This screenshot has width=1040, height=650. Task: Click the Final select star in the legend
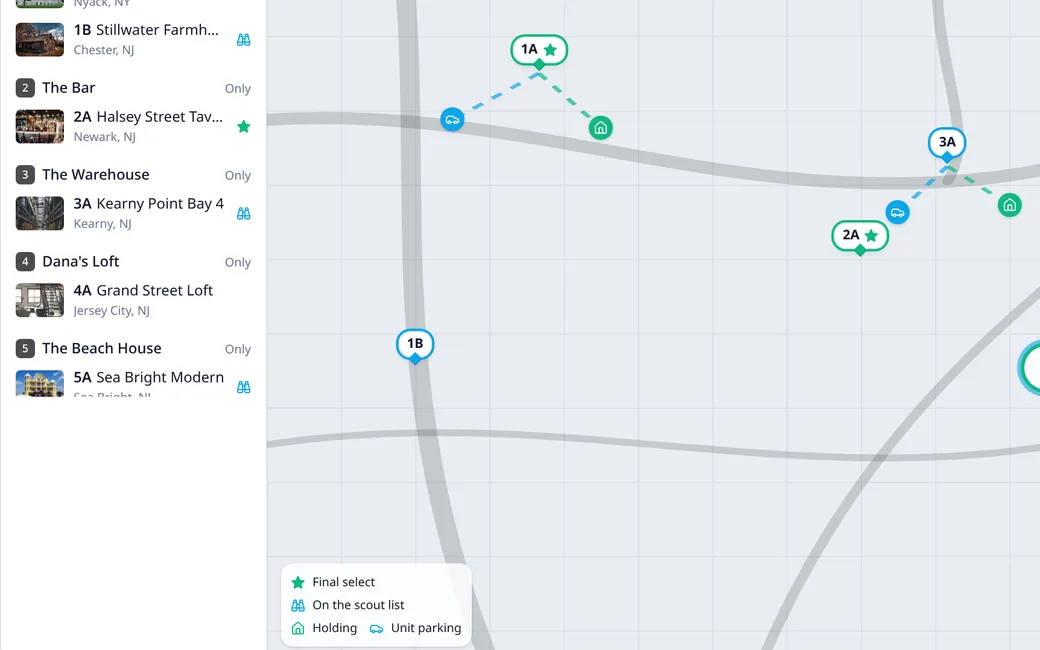point(298,582)
